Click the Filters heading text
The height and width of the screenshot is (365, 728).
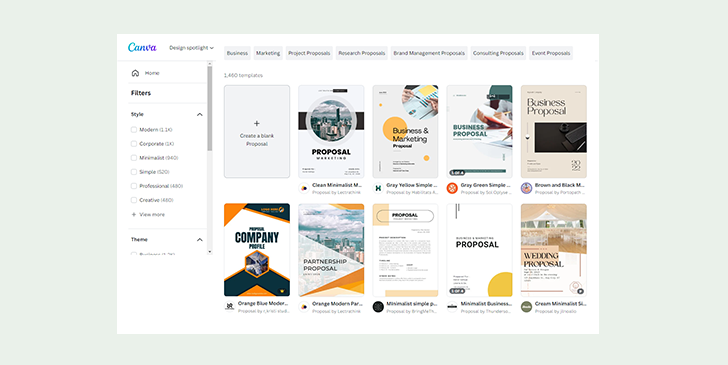coord(141,93)
